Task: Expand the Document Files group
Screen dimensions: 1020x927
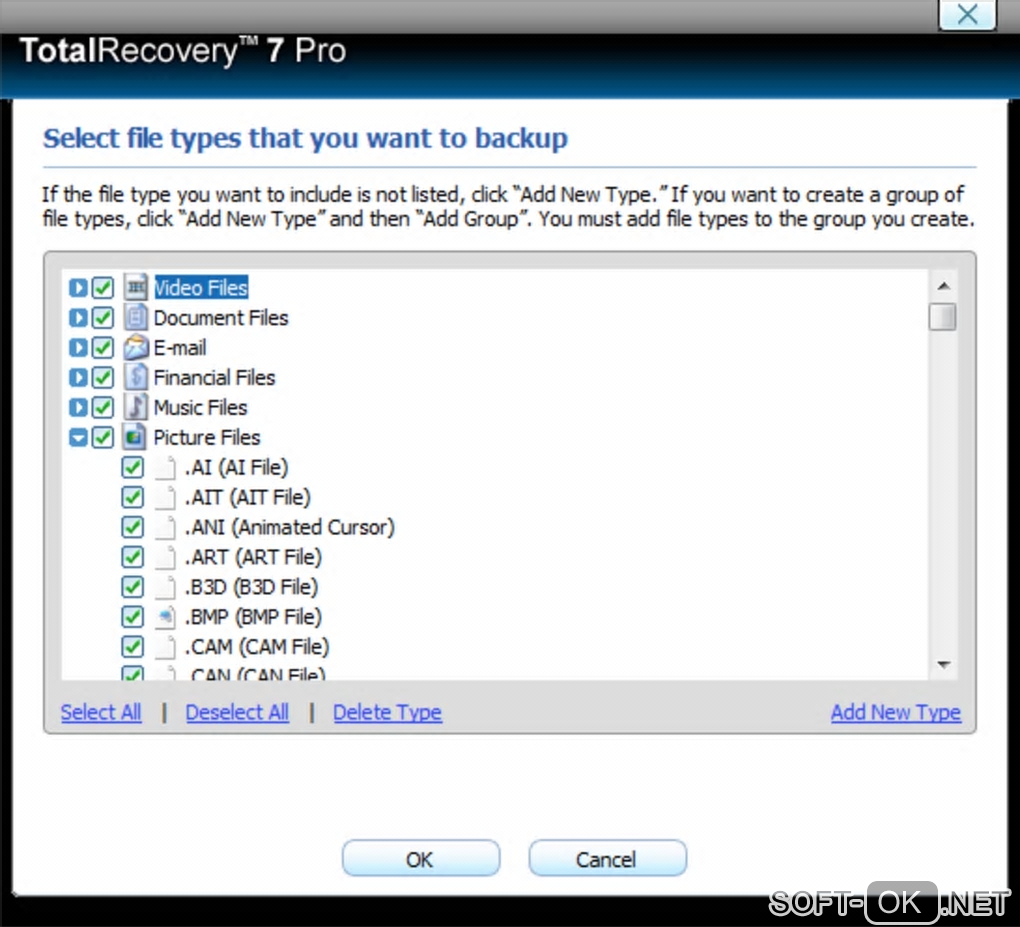Action: click(x=78, y=317)
